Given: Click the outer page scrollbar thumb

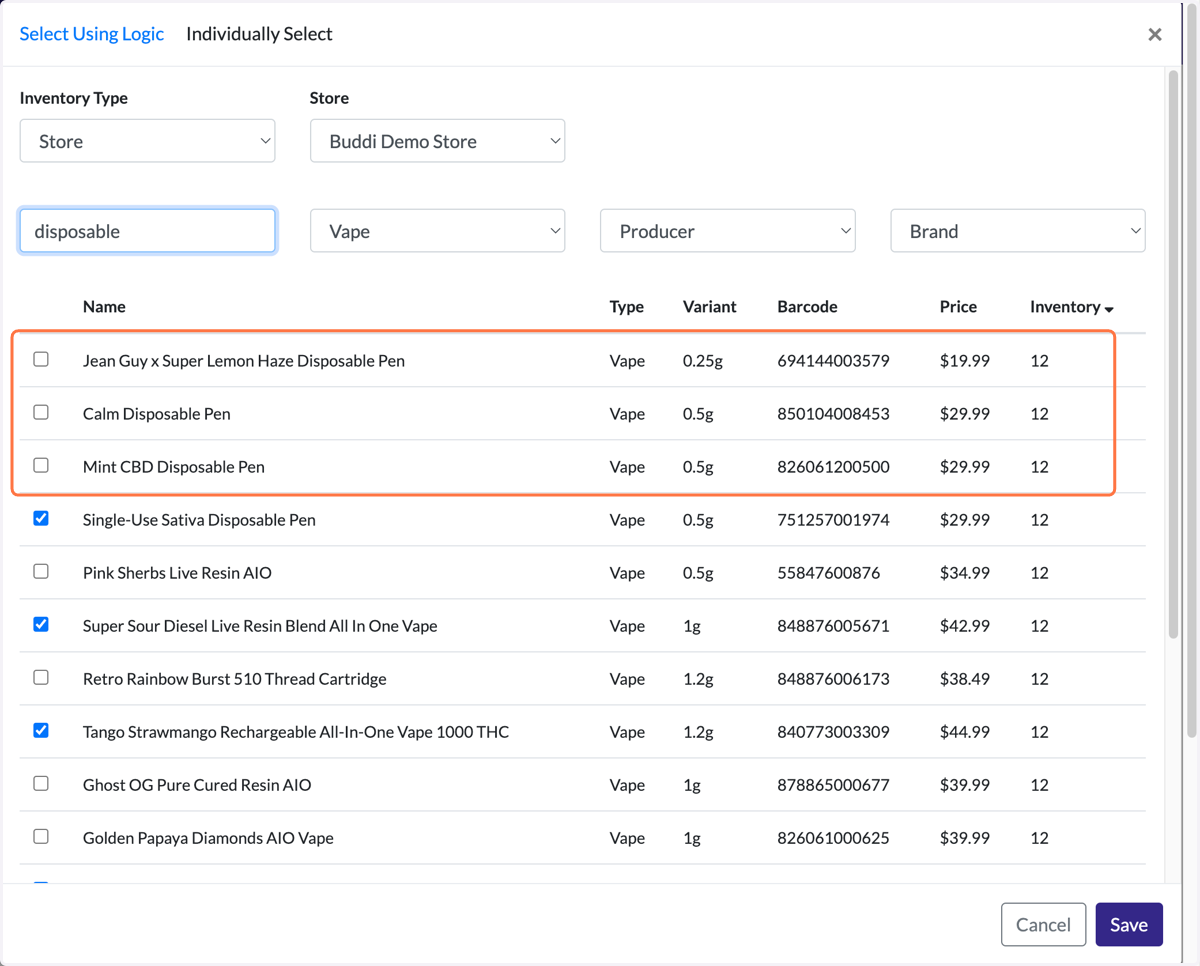Looking at the screenshot, I should click(1192, 370).
